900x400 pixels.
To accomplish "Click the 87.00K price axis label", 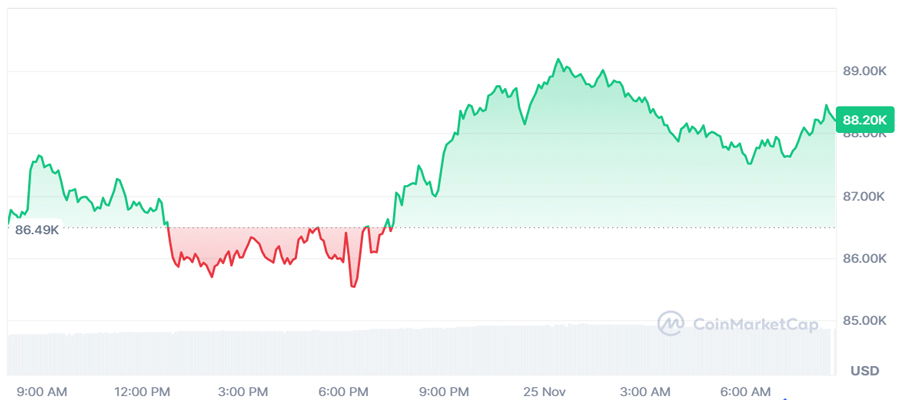I will tap(864, 197).
